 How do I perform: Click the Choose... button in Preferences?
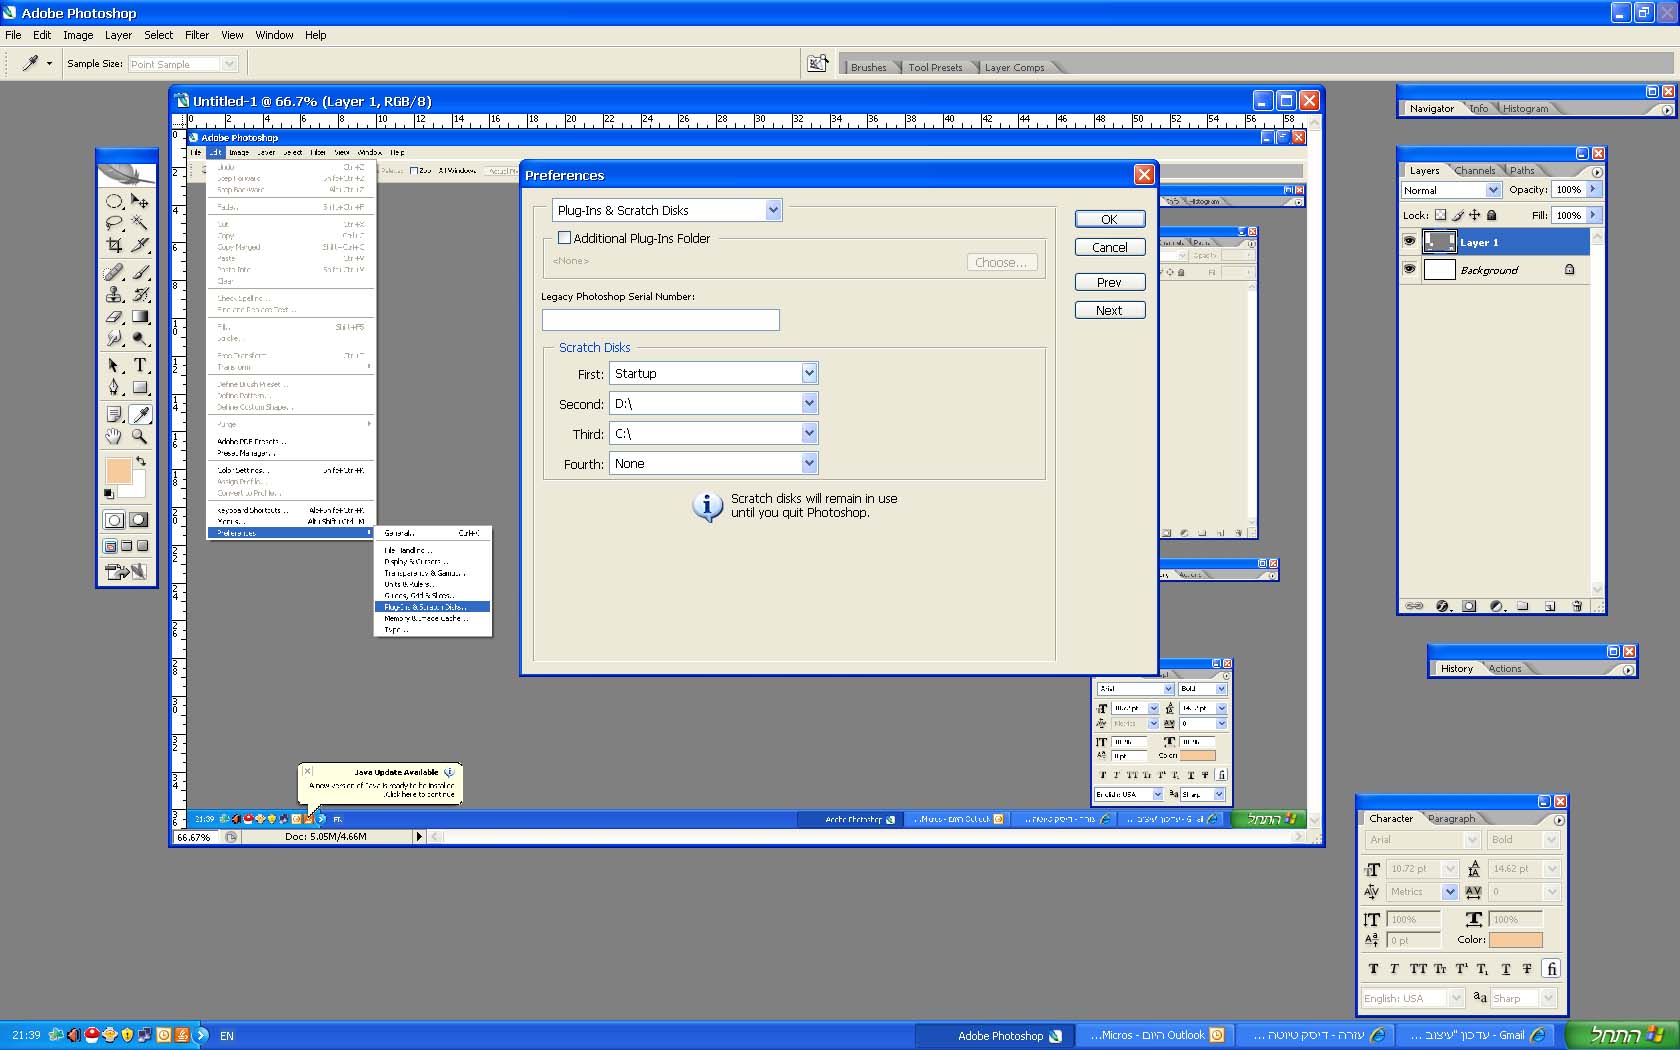coord(1002,262)
